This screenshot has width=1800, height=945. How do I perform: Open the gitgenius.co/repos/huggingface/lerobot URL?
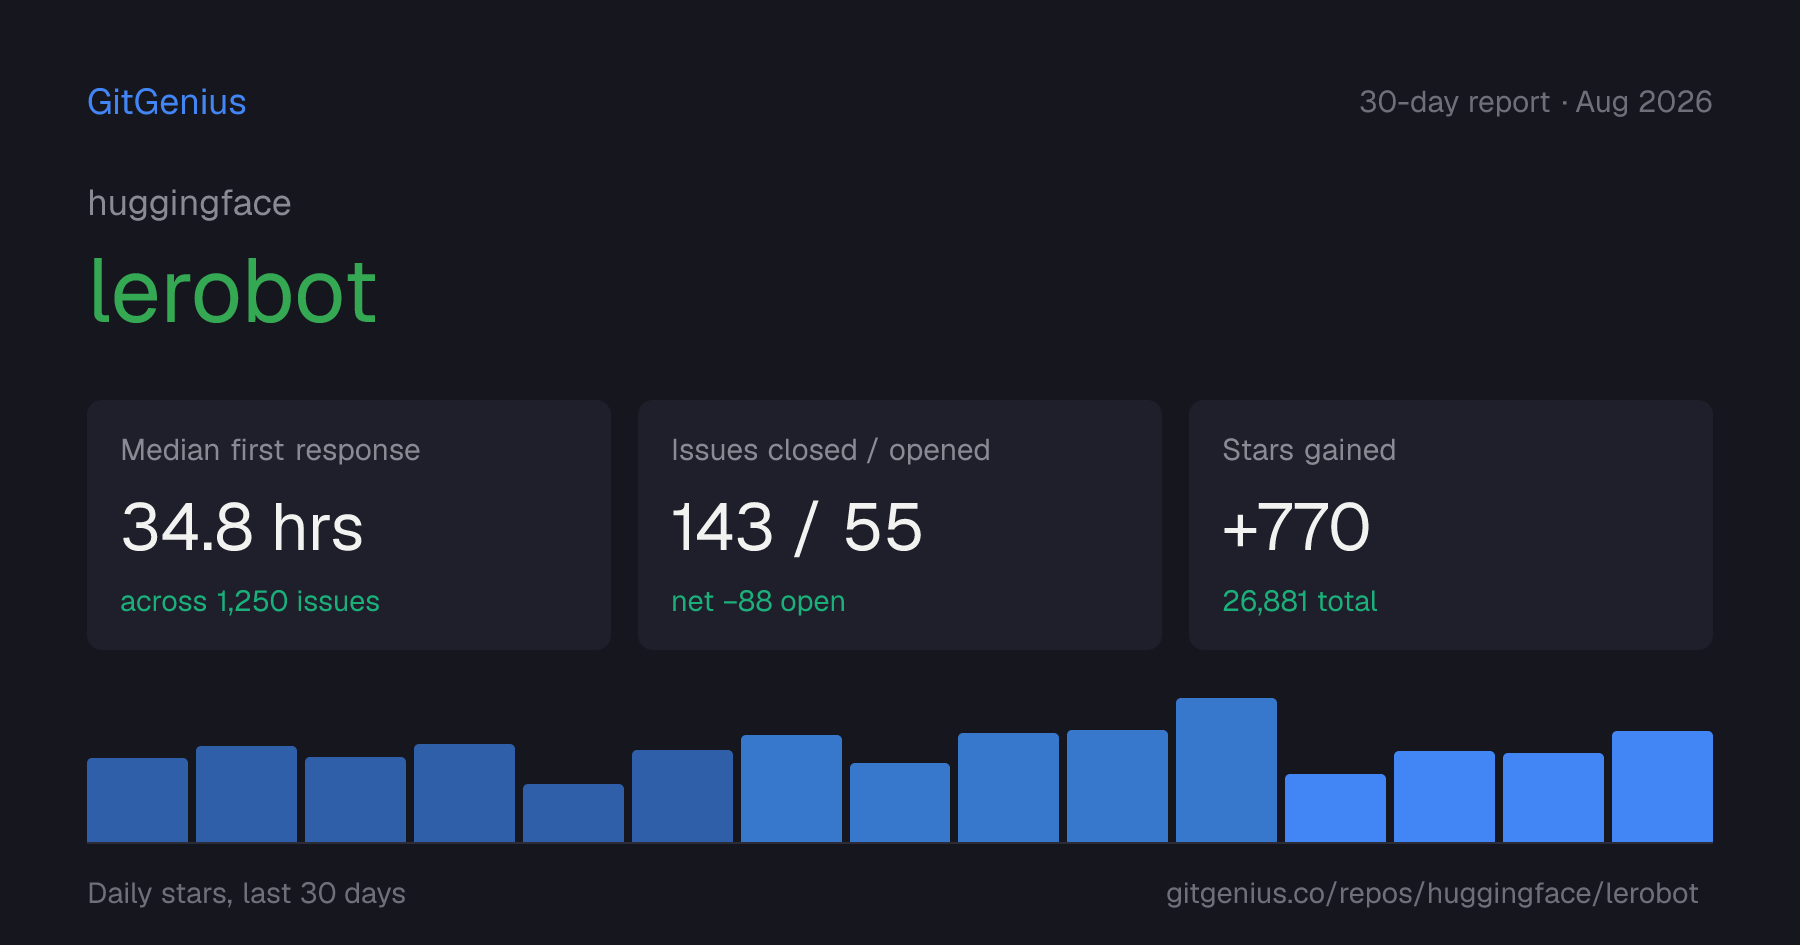[1432, 893]
